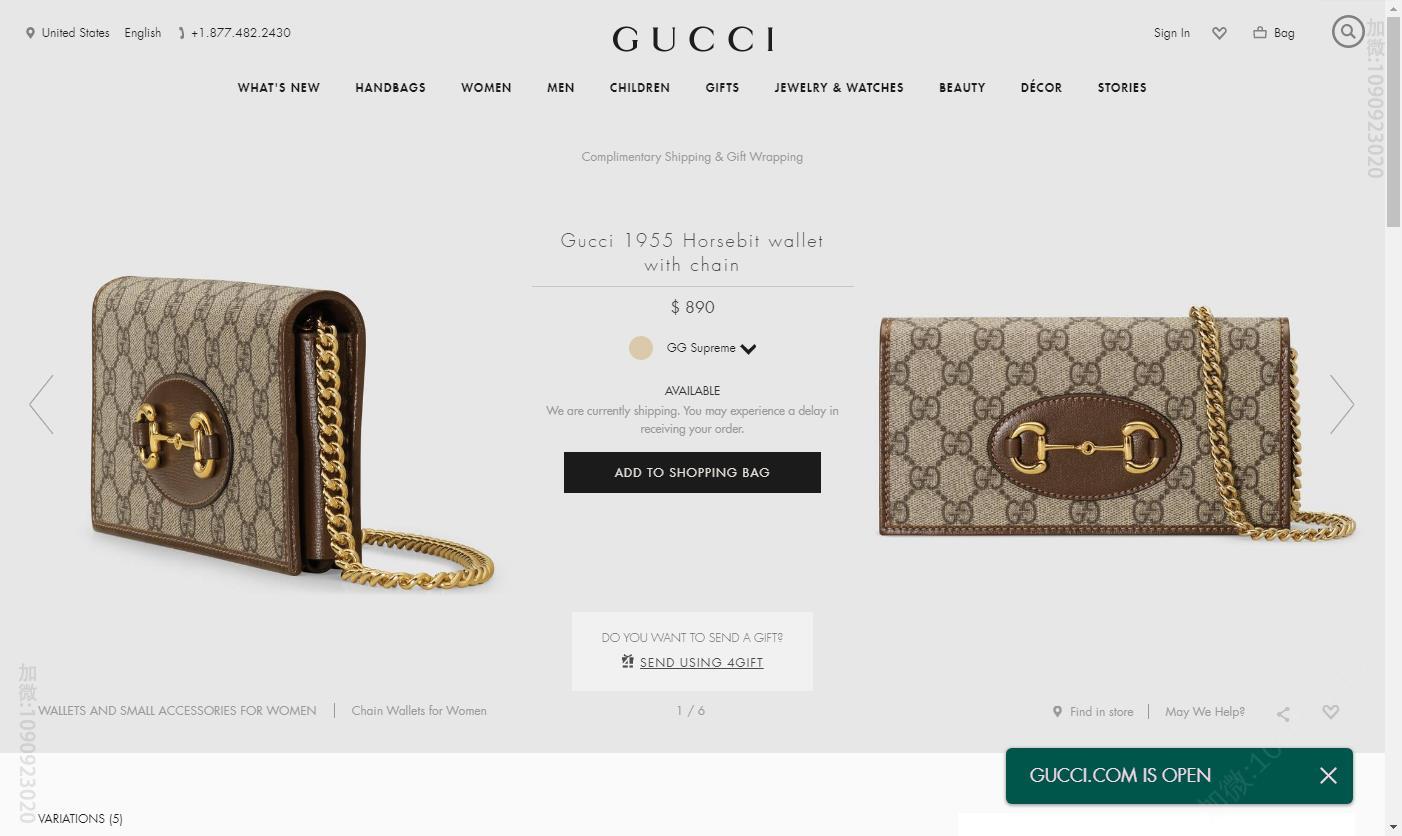The width and height of the screenshot is (1402, 836).
Task: Open the WOMEN menu
Action: (486, 88)
